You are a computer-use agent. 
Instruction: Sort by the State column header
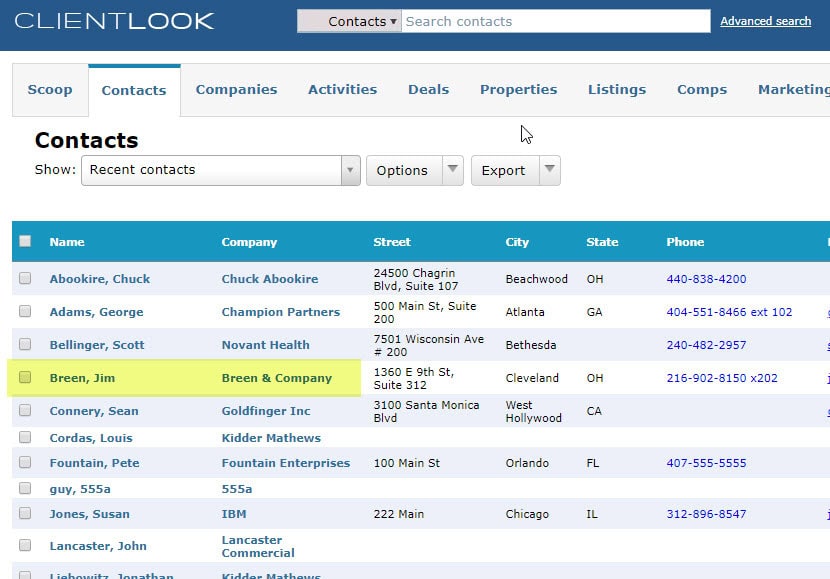coord(602,242)
